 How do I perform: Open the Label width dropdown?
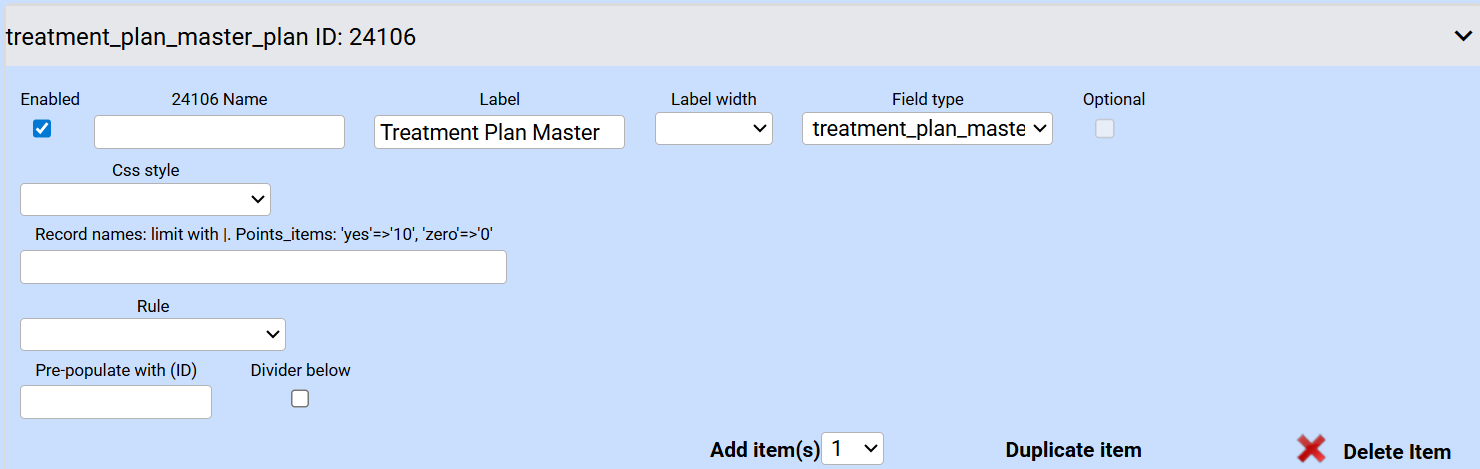713,128
